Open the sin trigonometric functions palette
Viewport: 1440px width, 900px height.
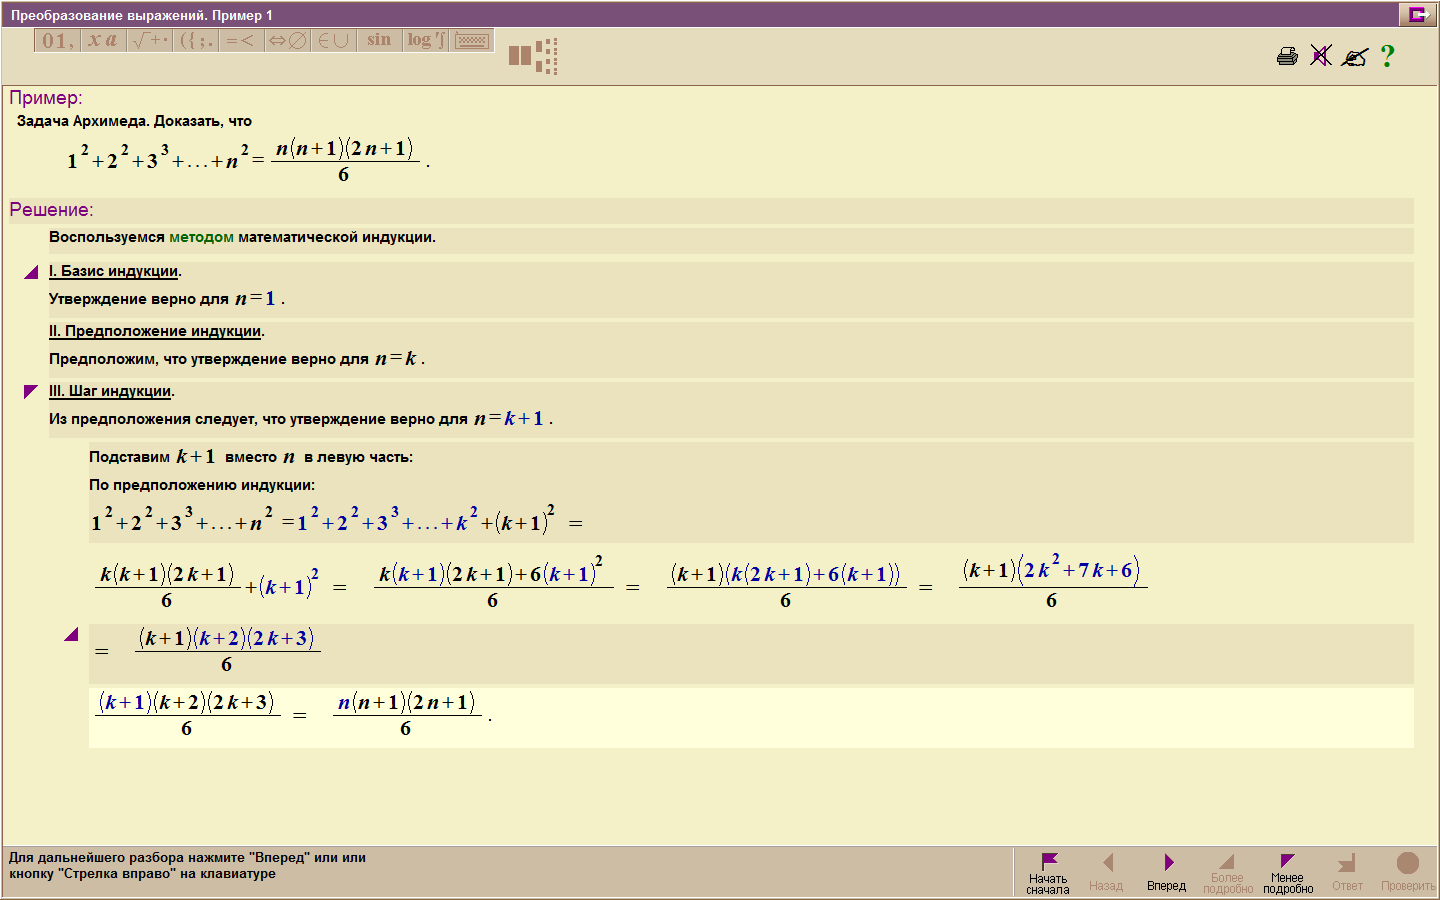(379, 40)
